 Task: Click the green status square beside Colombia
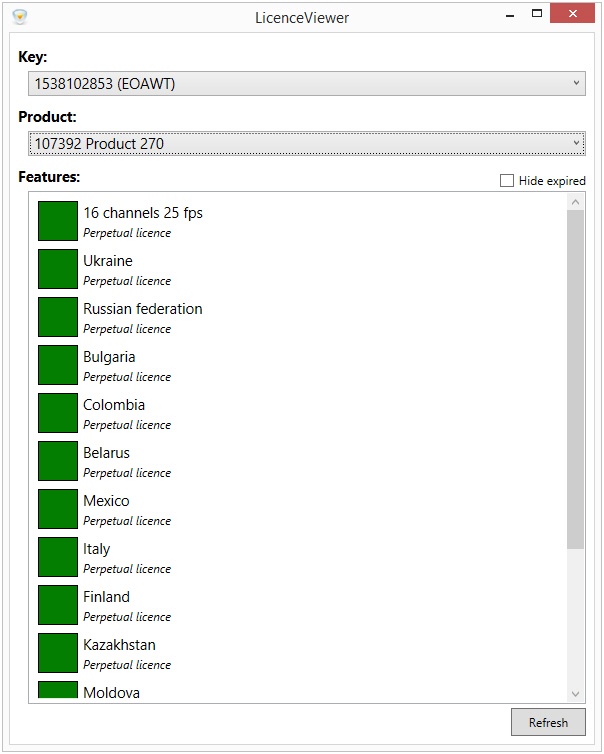point(58,413)
